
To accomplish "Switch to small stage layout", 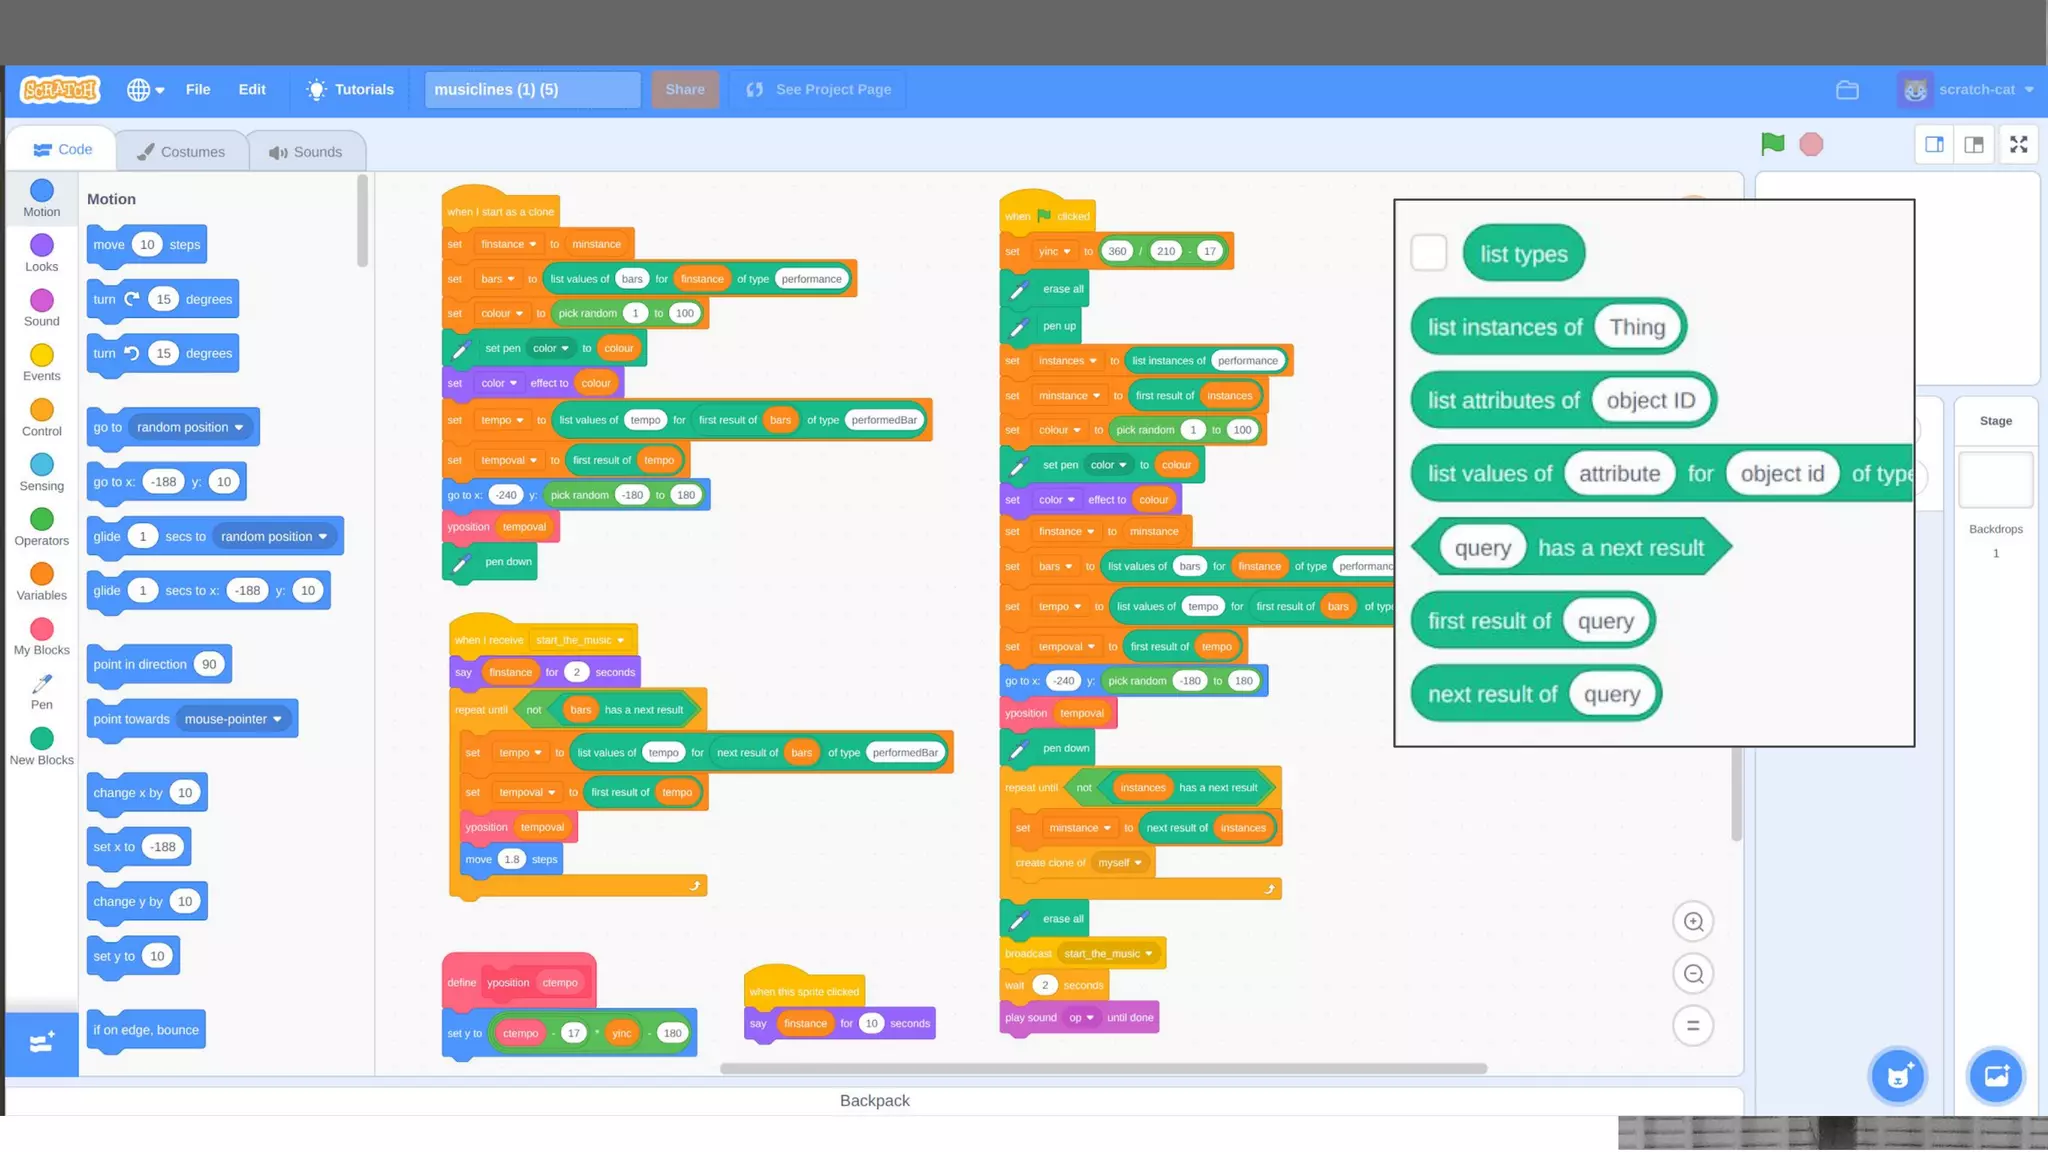I will [x=1934, y=145].
